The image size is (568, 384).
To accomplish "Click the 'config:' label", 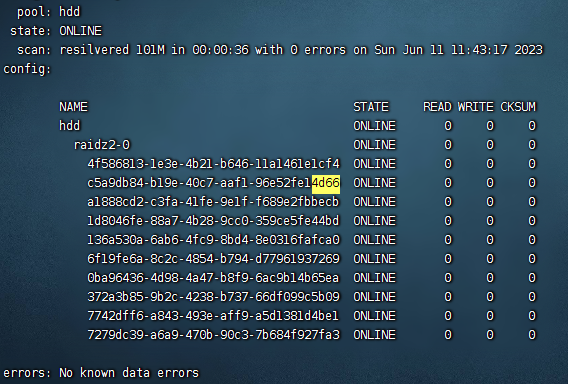I will coord(27,69).
